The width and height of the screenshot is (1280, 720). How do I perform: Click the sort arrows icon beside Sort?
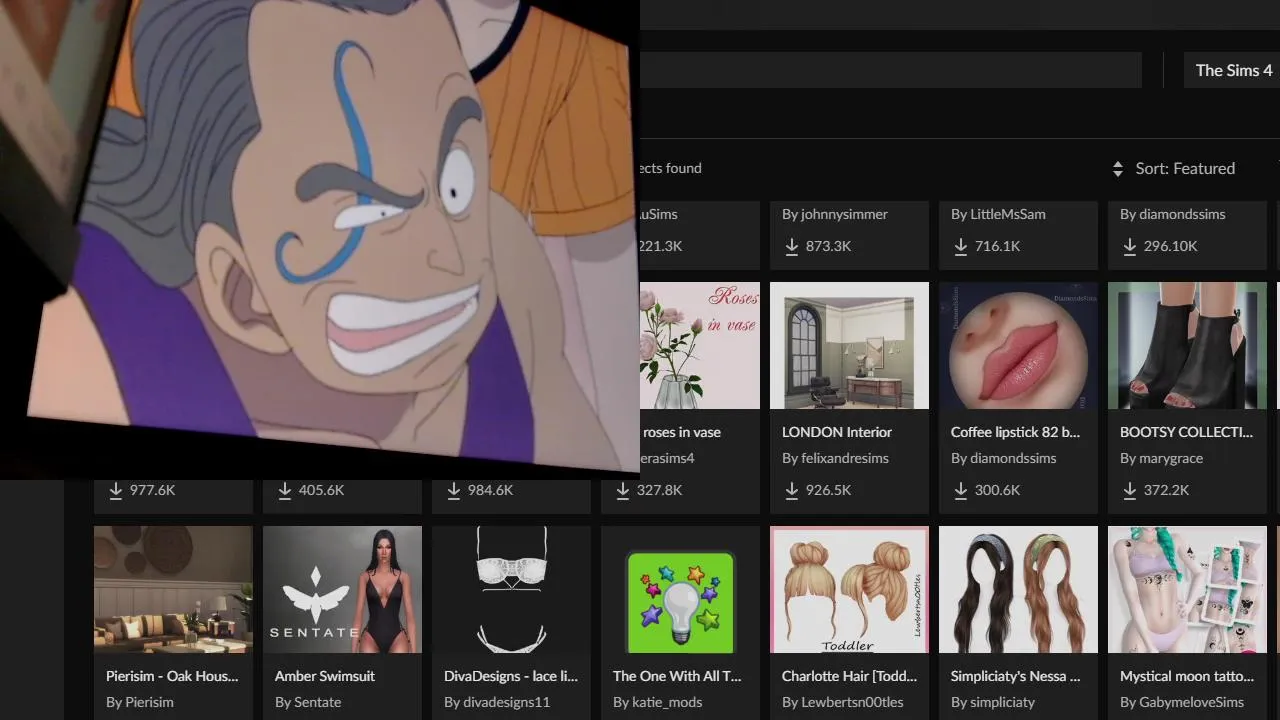pos(1118,169)
